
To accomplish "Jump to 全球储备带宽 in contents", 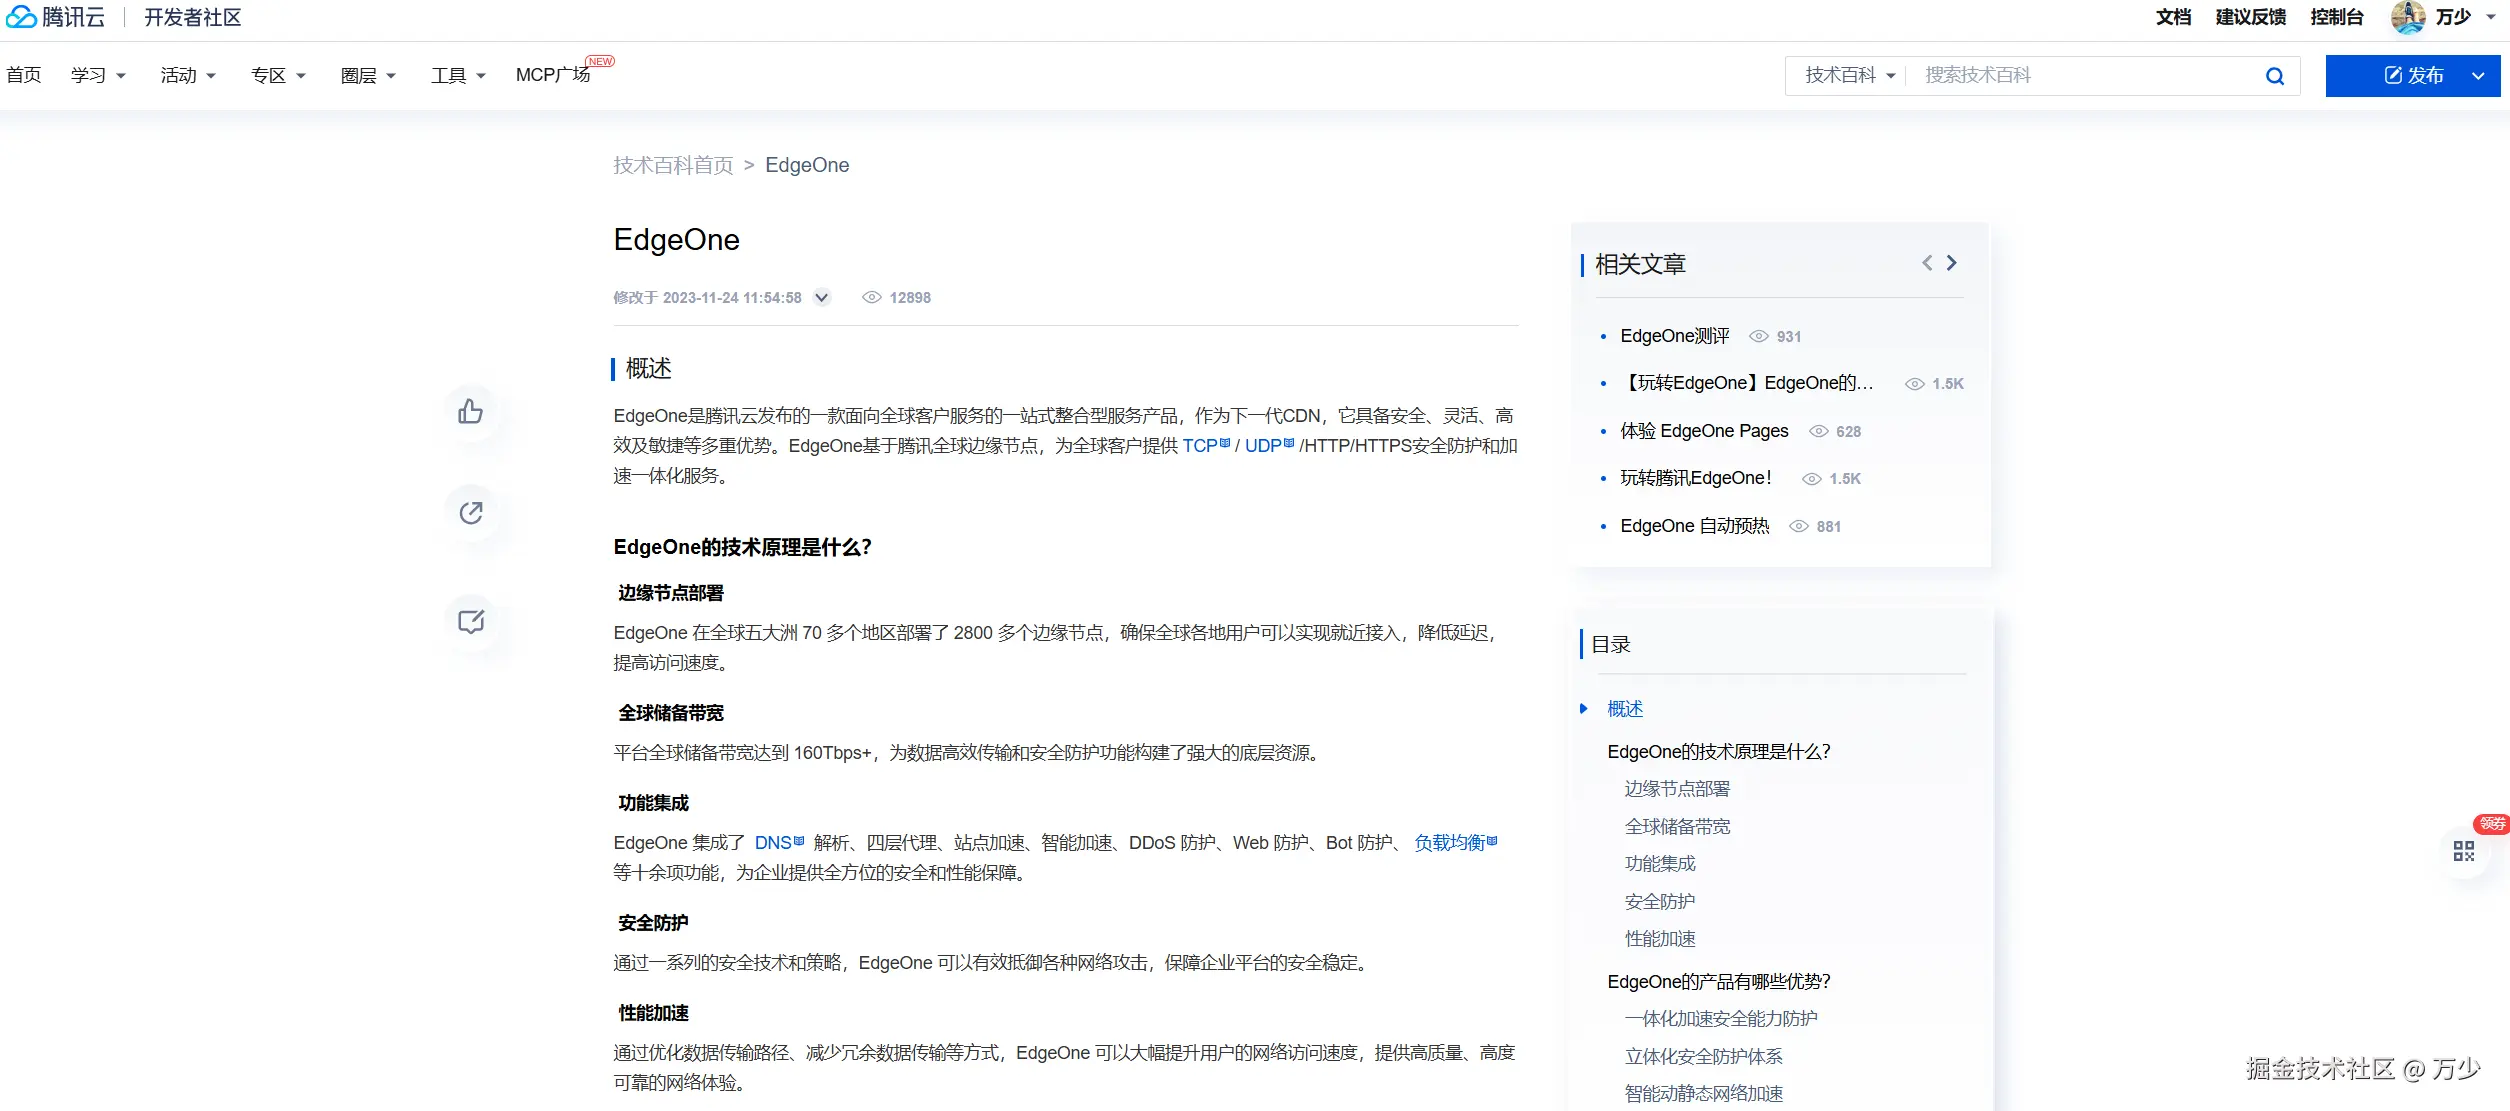I will [1677, 827].
